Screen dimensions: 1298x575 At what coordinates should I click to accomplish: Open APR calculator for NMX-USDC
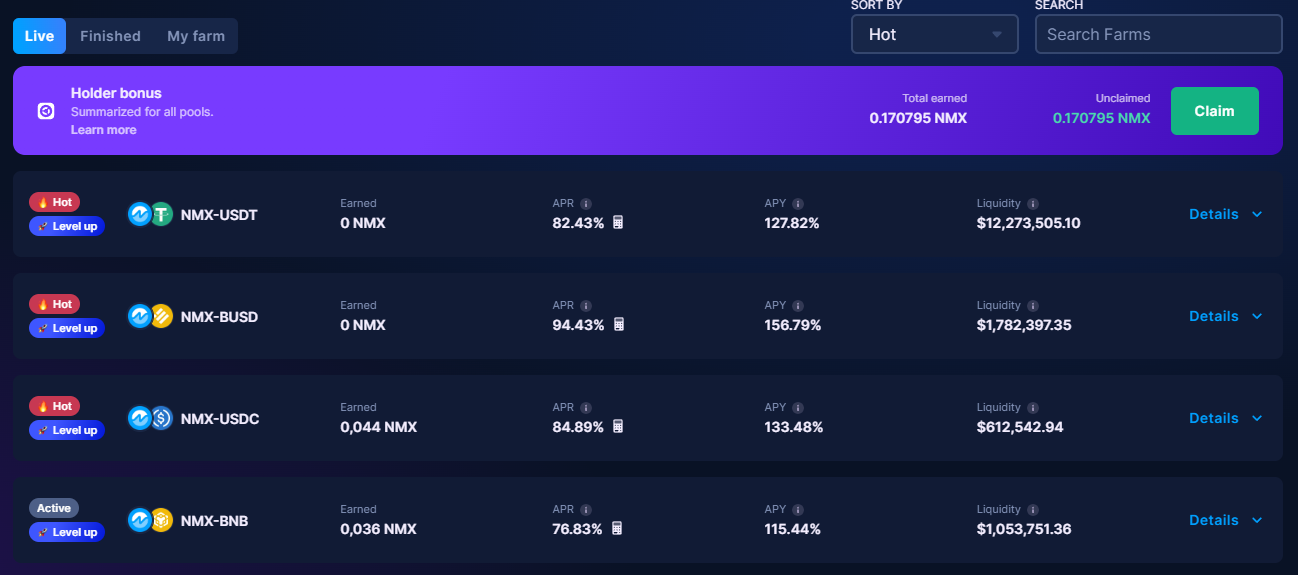[x=618, y=427]
